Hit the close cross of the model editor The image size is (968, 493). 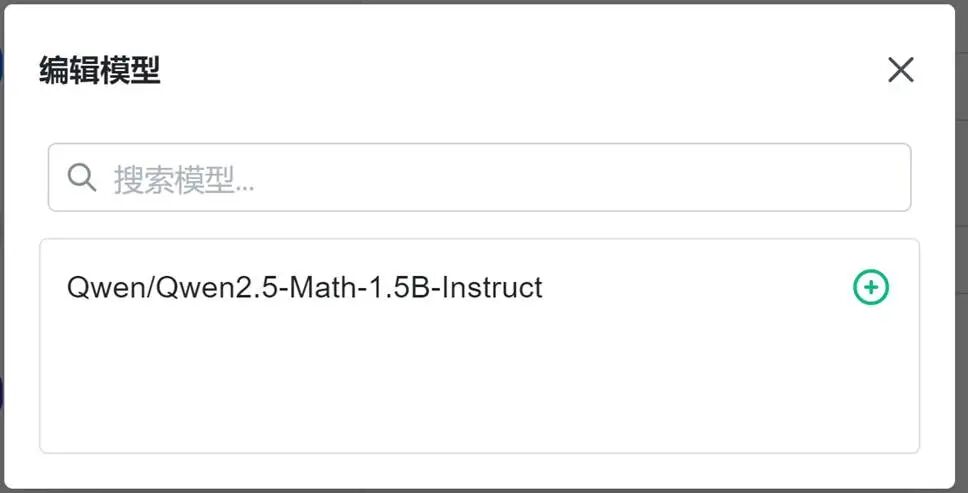tap(900, 70)
